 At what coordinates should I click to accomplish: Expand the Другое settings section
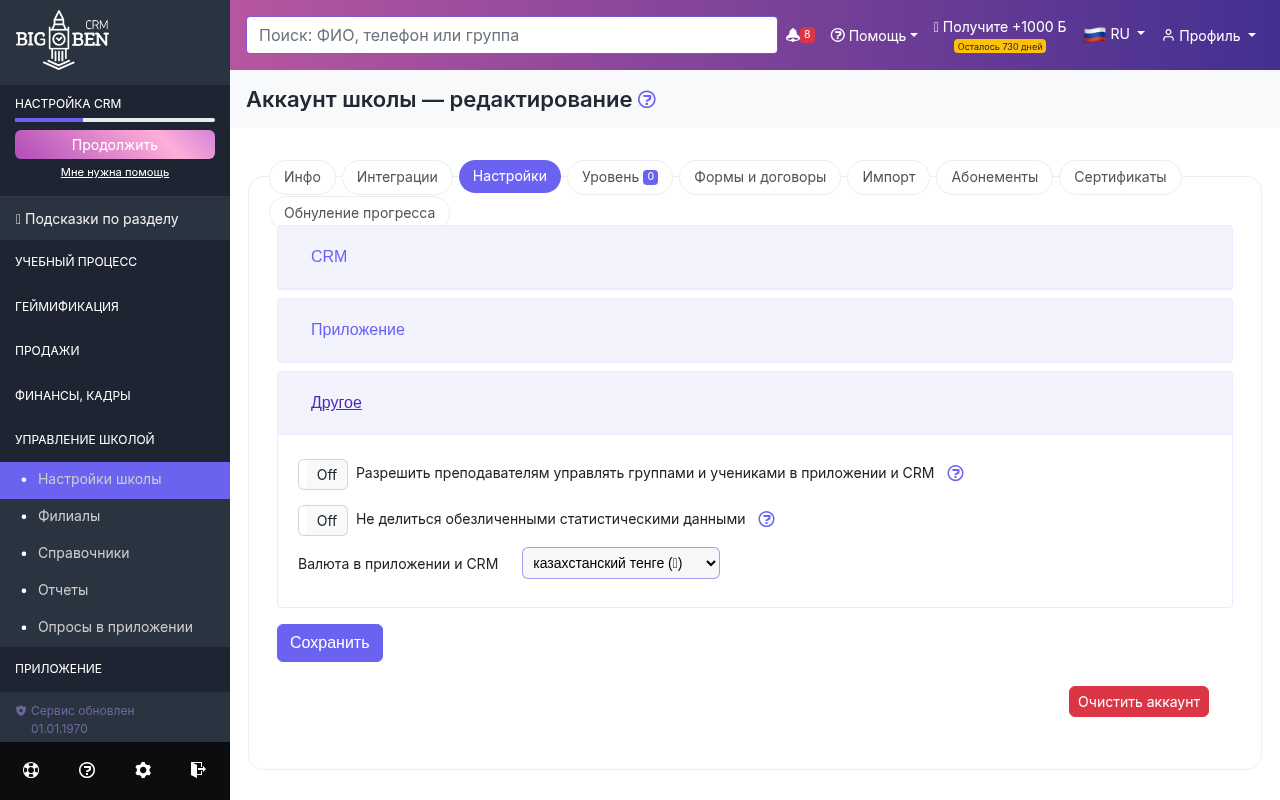point(336,402)
